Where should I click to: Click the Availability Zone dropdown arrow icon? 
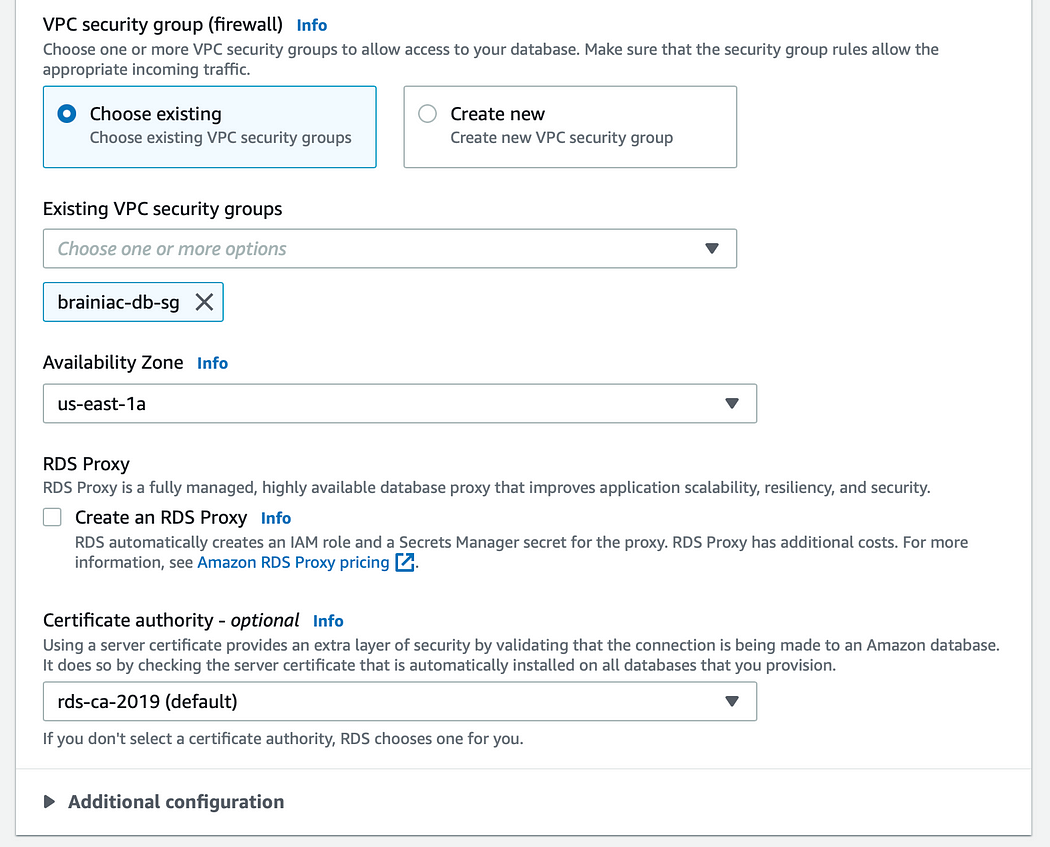[732, 403]
